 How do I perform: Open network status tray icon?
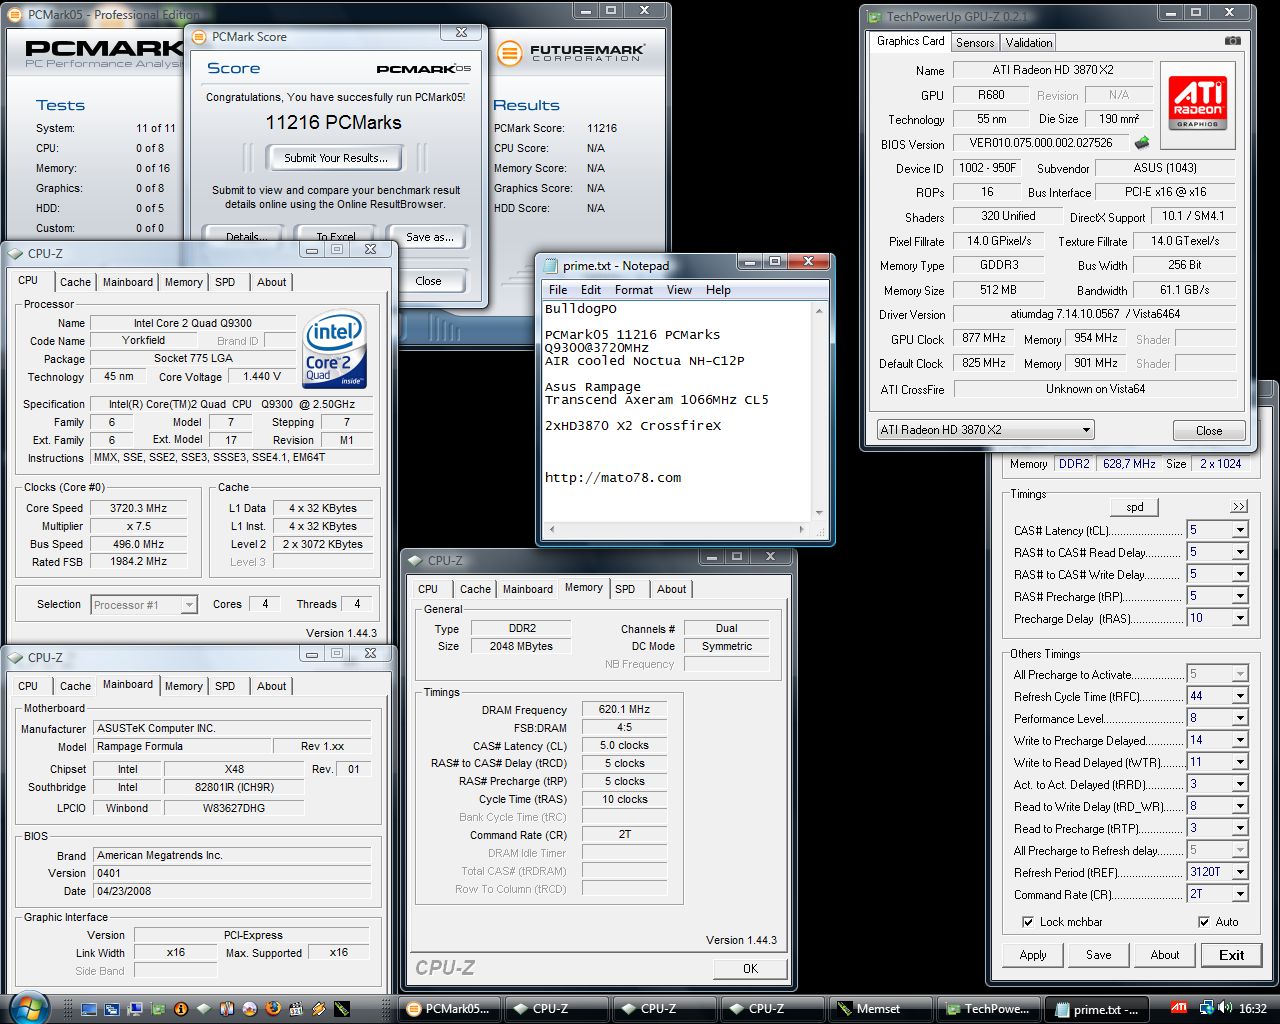coord(1207,1008)
